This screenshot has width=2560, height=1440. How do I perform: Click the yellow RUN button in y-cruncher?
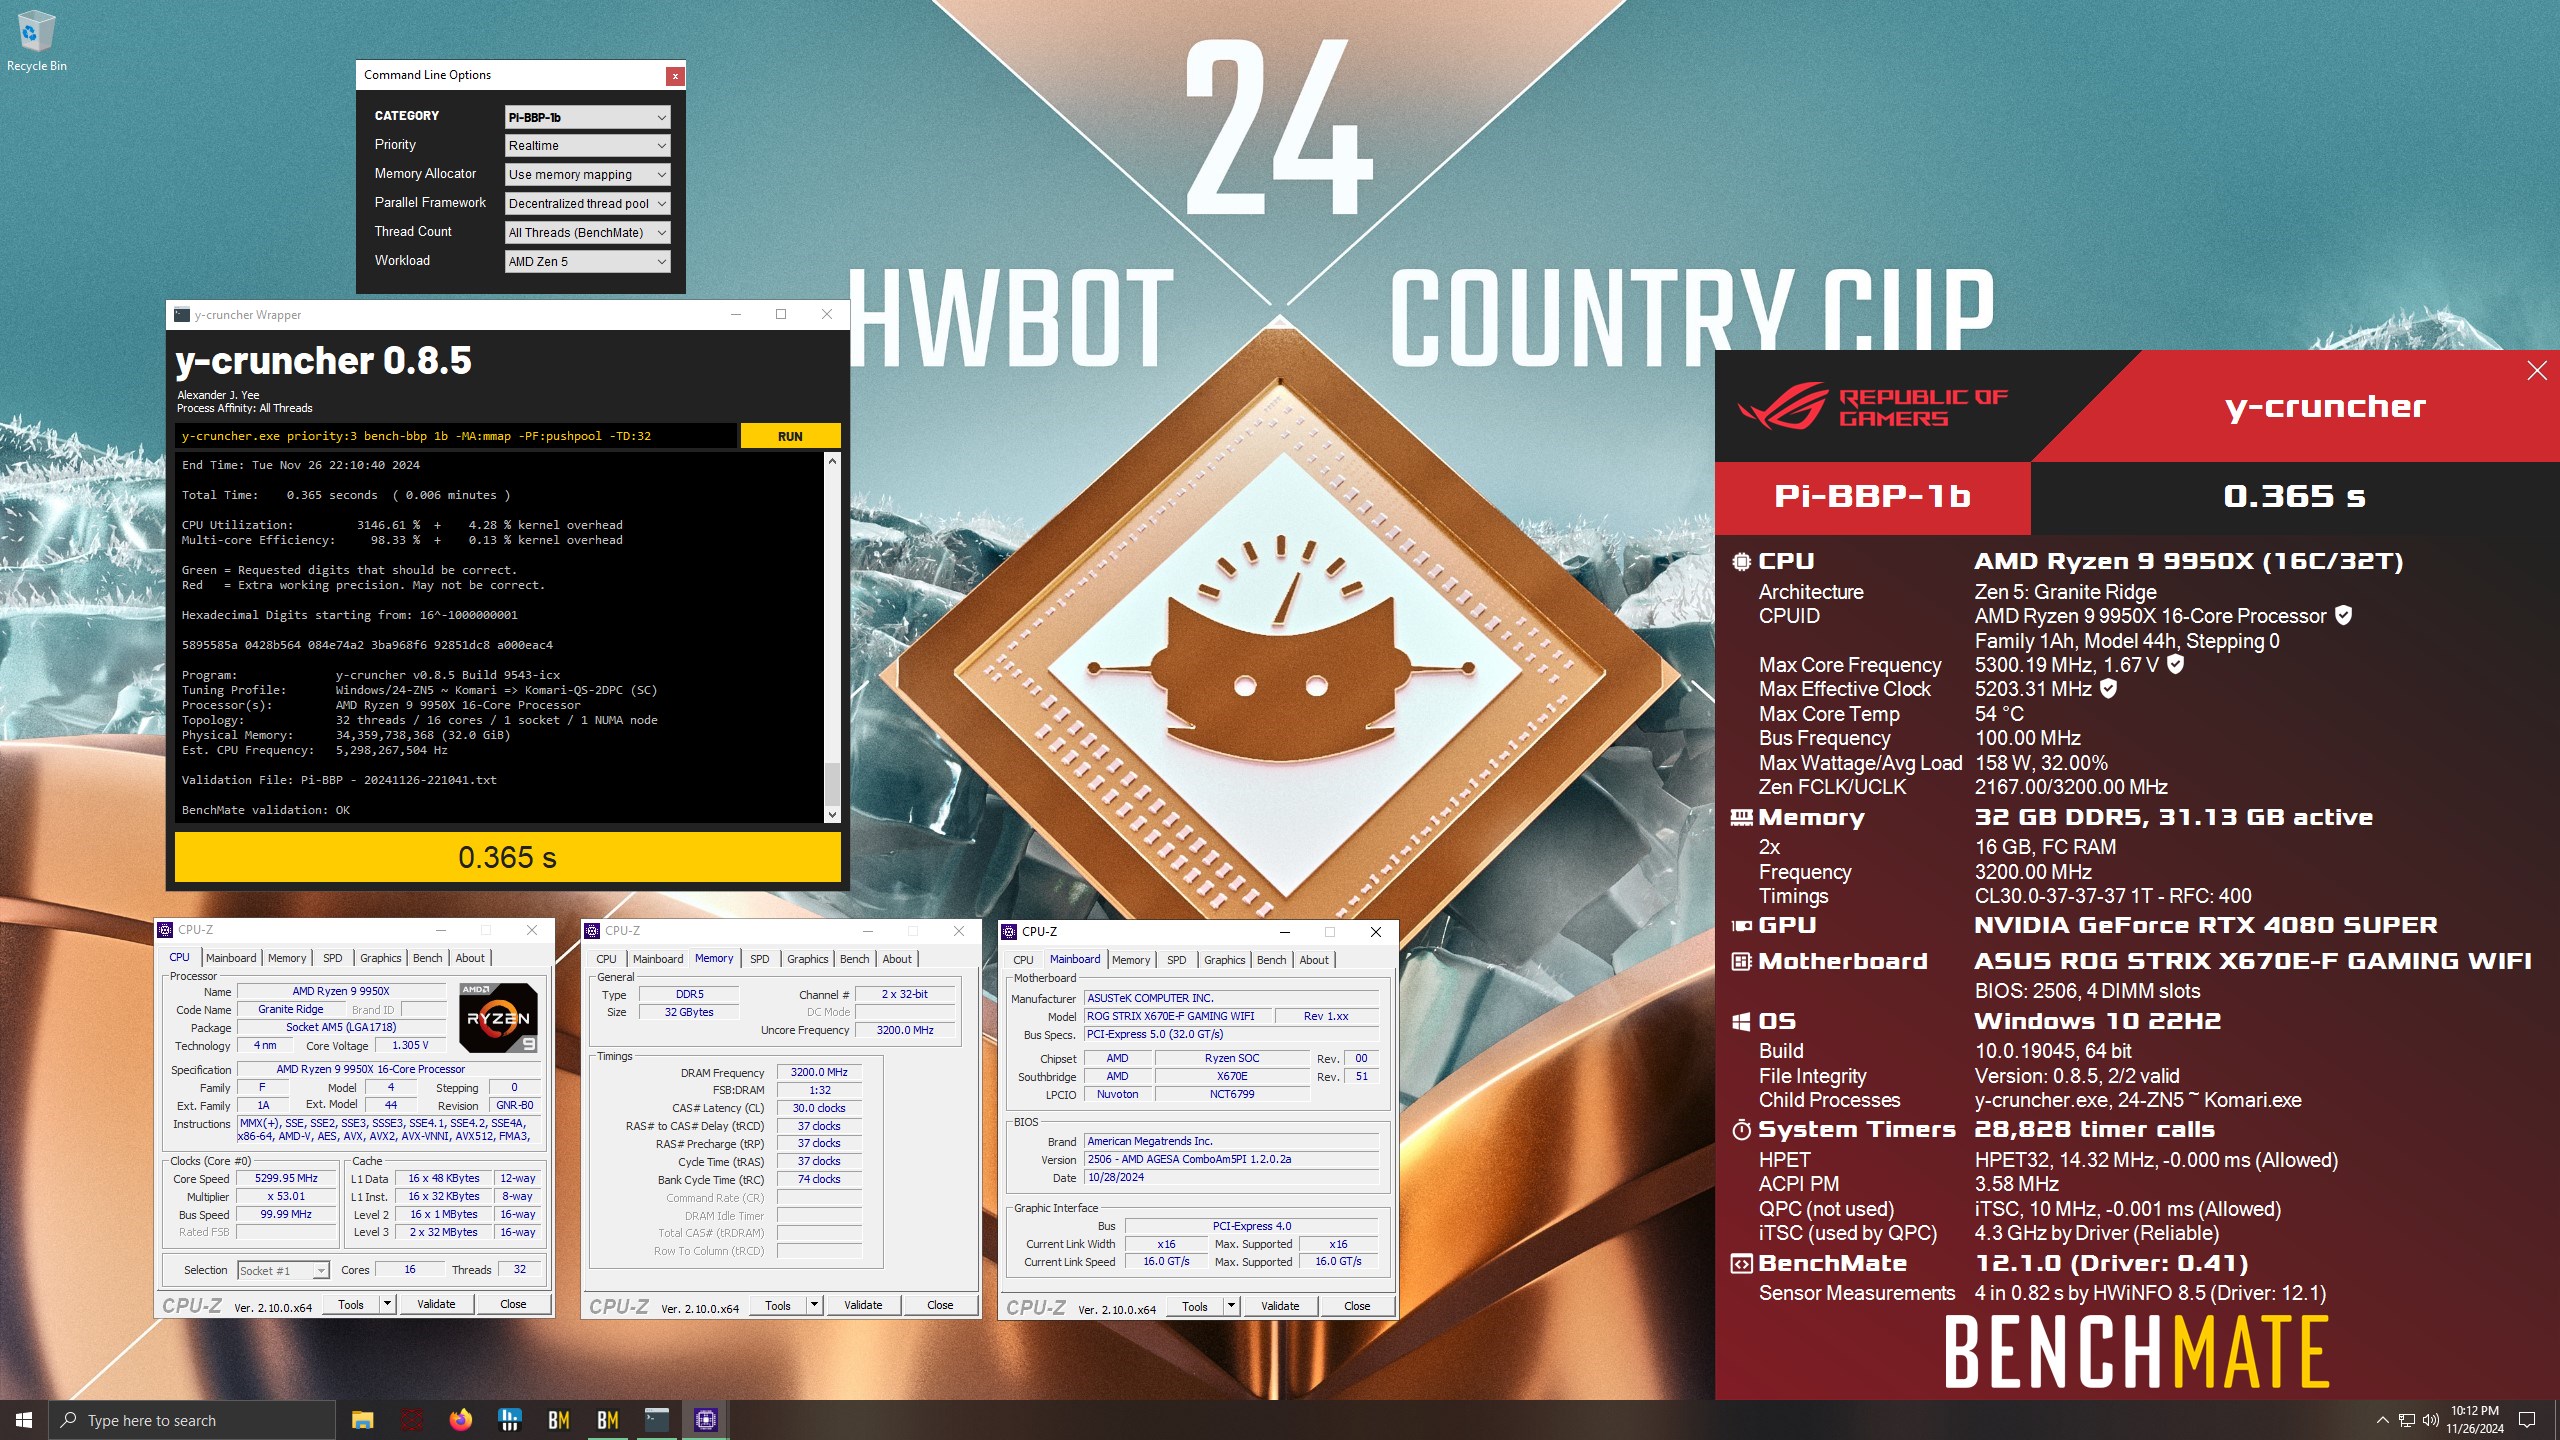pyautogui.click(x=790, y=436)
